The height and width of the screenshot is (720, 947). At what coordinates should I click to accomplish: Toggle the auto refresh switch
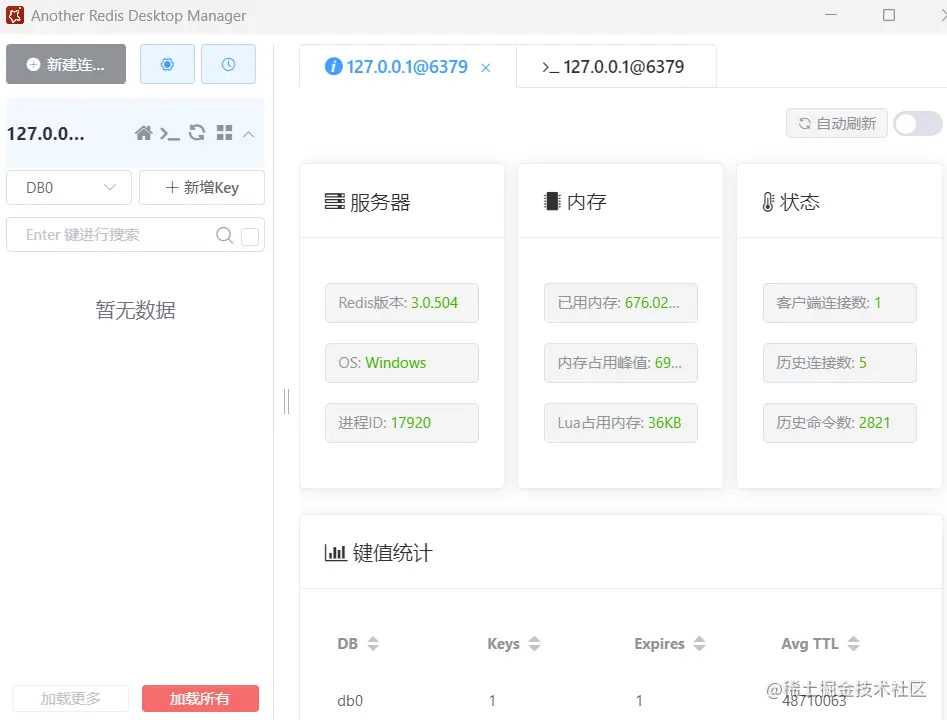918,124
